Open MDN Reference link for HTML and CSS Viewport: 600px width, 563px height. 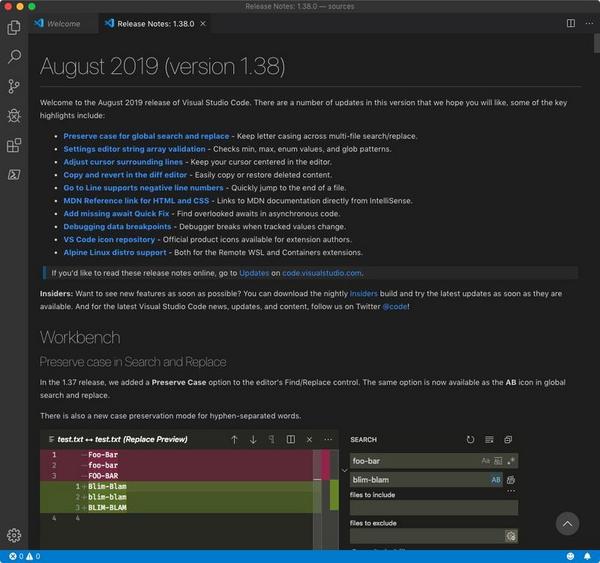pyautogui.click(x=136, y=201)
